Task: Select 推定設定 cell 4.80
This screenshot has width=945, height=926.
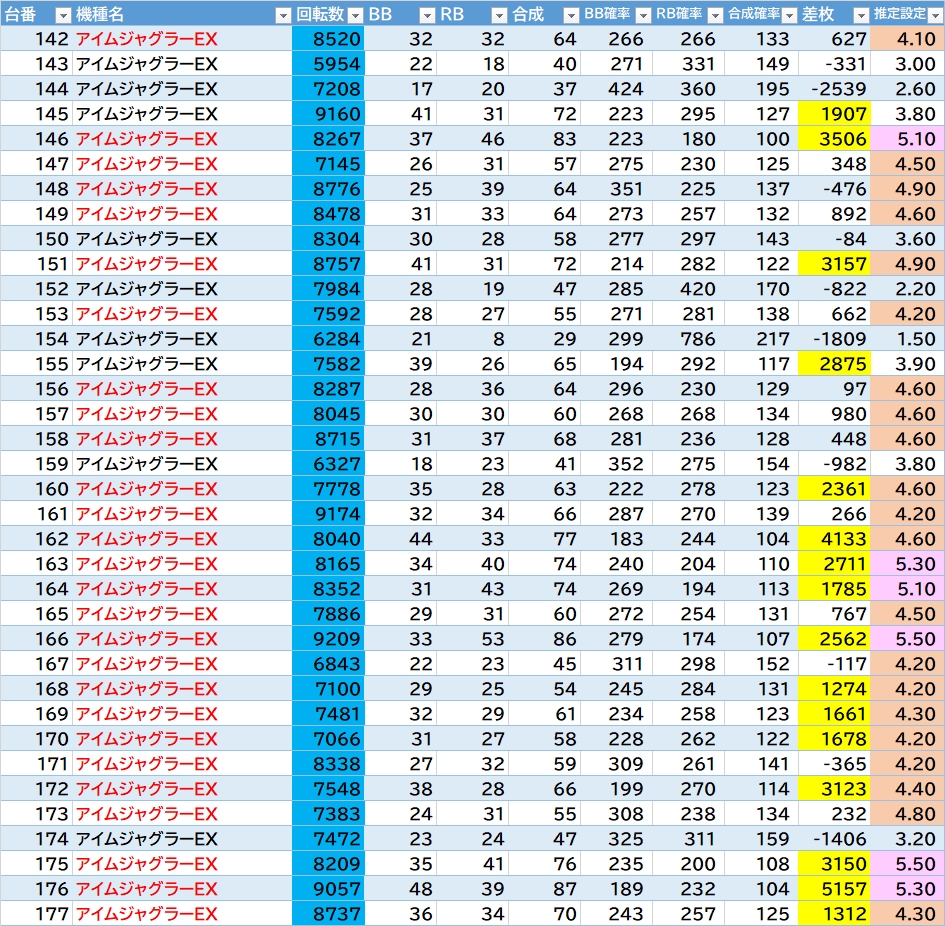Action: click(908, 813)
